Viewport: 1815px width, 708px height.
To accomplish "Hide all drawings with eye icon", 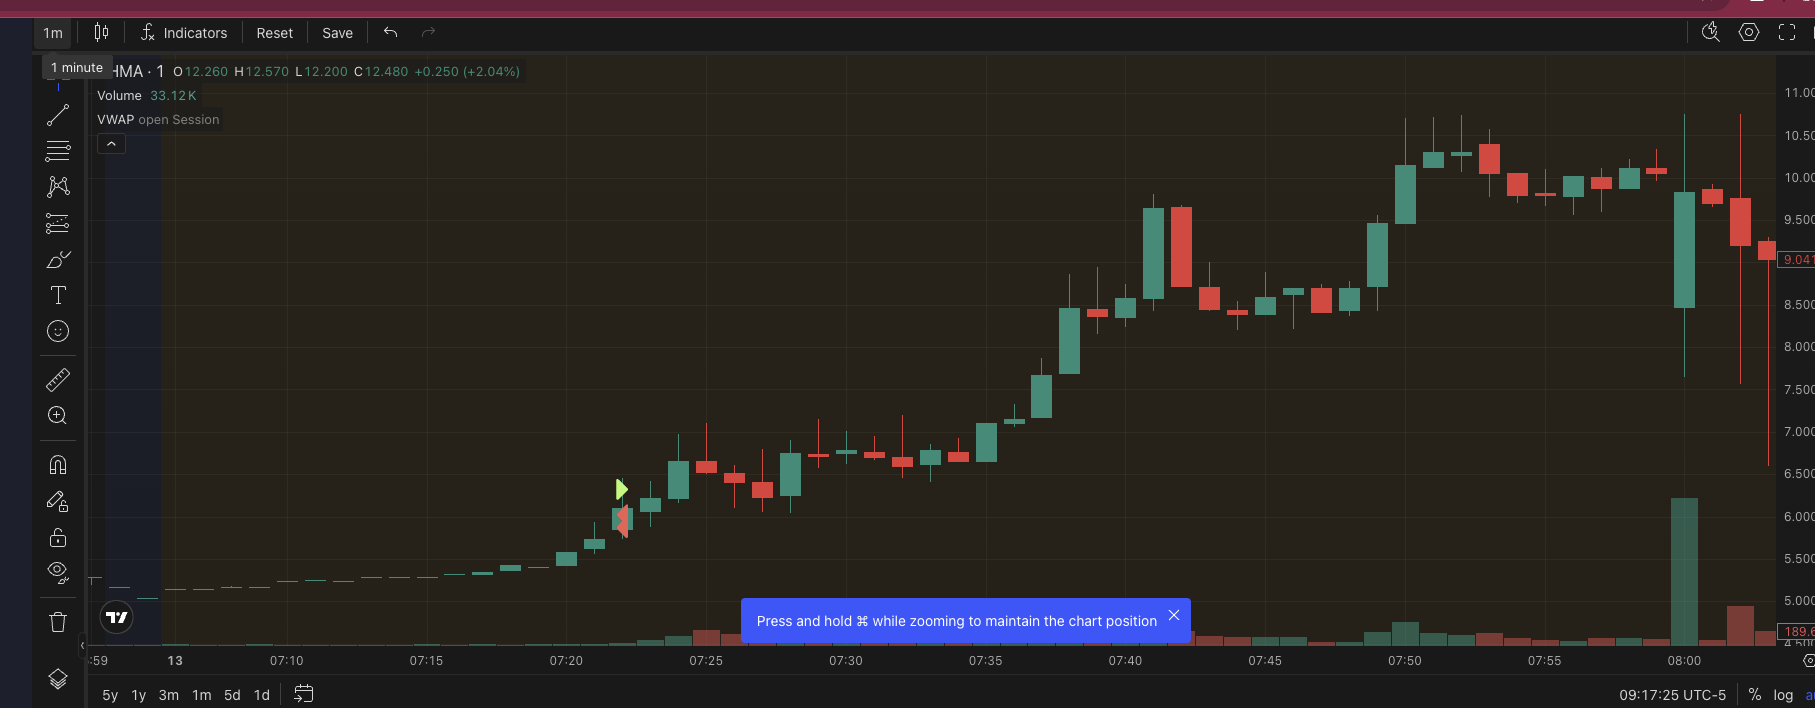I will pyautogui.click(x=58, y=572).
